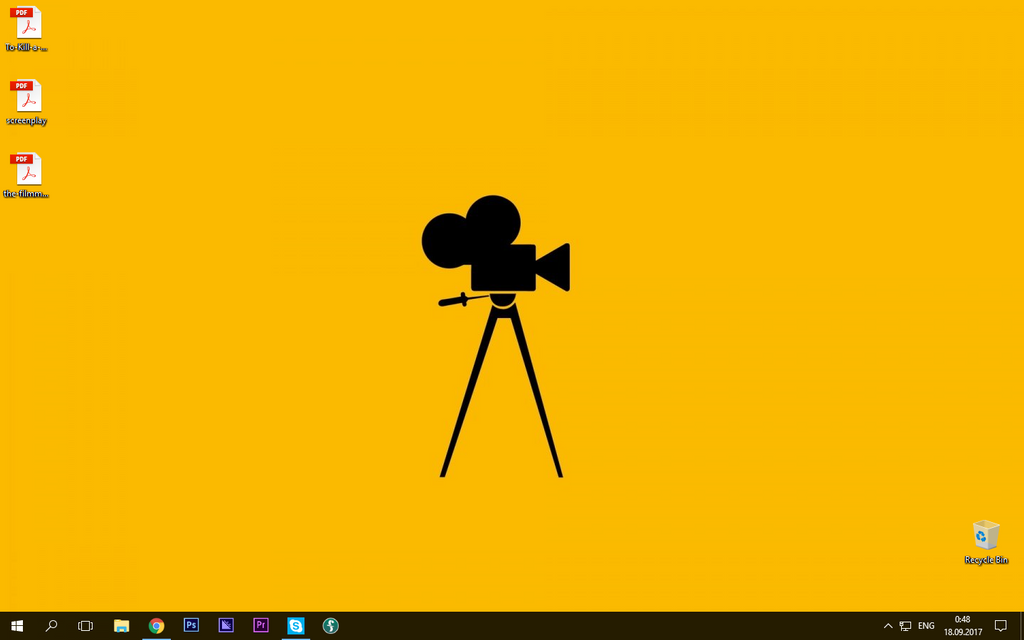Open the Windows Start menu
This screenshot has height=640, width=1024.
click(x=17, y=626)
